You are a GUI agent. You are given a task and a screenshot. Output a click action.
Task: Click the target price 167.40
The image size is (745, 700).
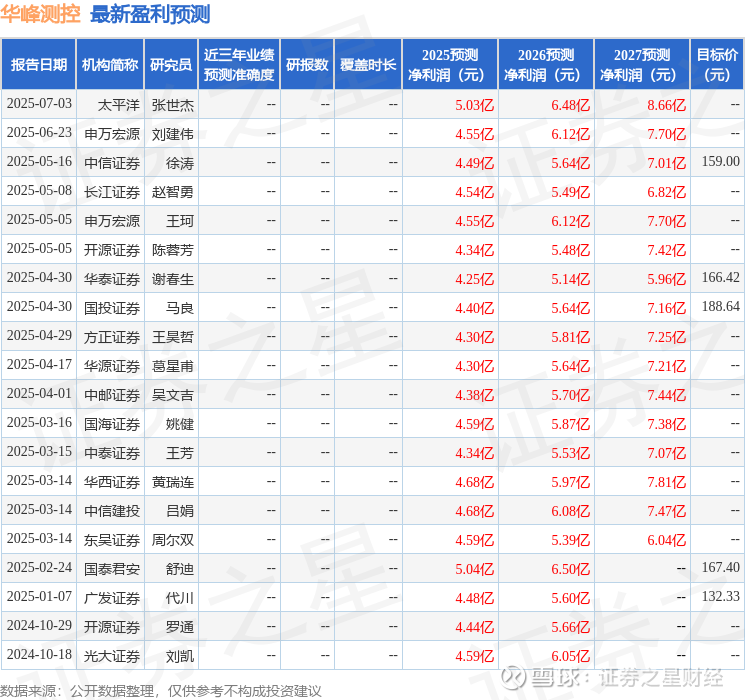[x=720, y=567]
